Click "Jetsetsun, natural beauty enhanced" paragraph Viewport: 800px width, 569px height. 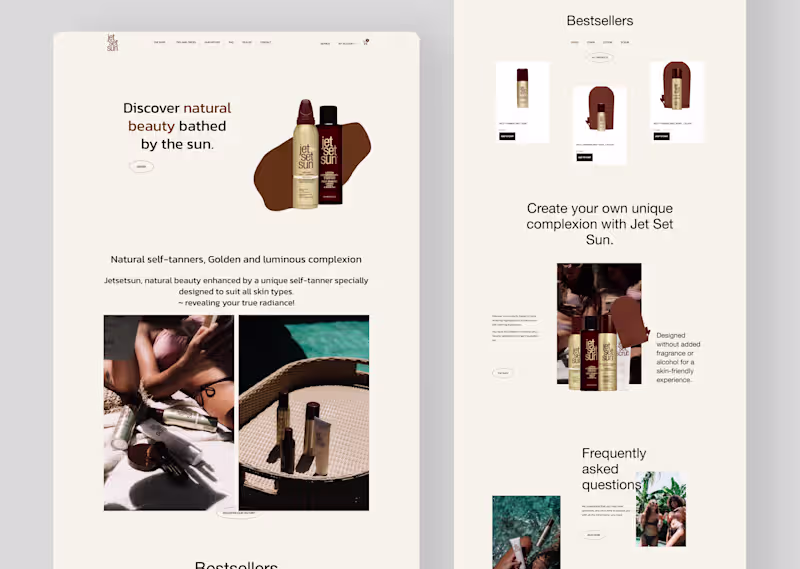click(236, 291)
